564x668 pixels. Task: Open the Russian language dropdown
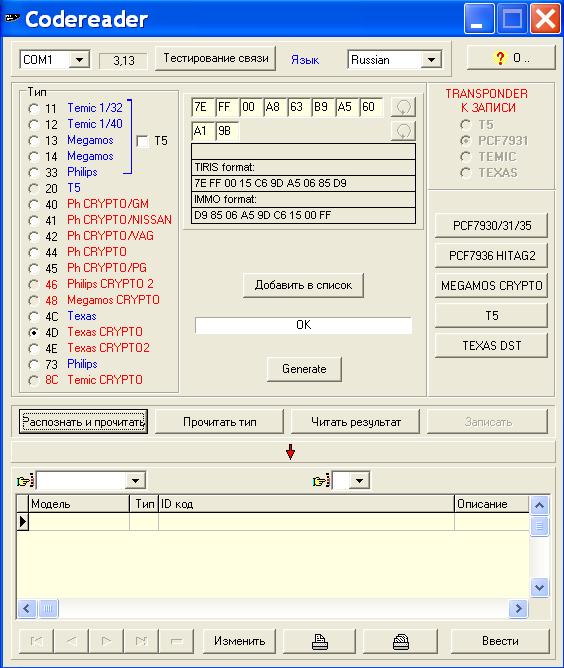431,60
